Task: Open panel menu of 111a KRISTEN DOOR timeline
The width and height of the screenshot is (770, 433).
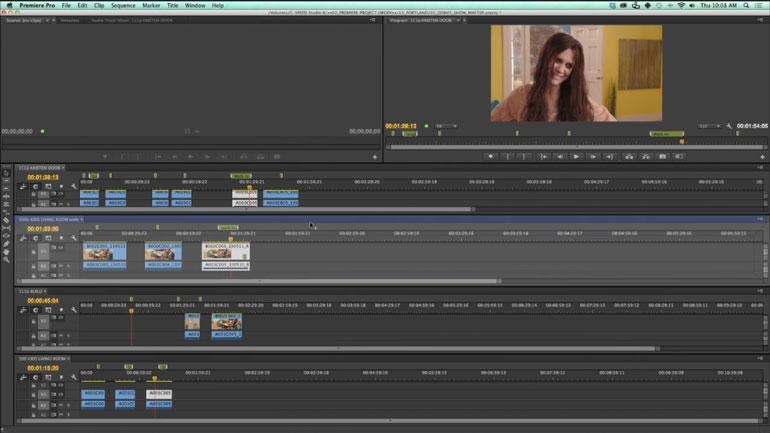Action: pos(760,167)
